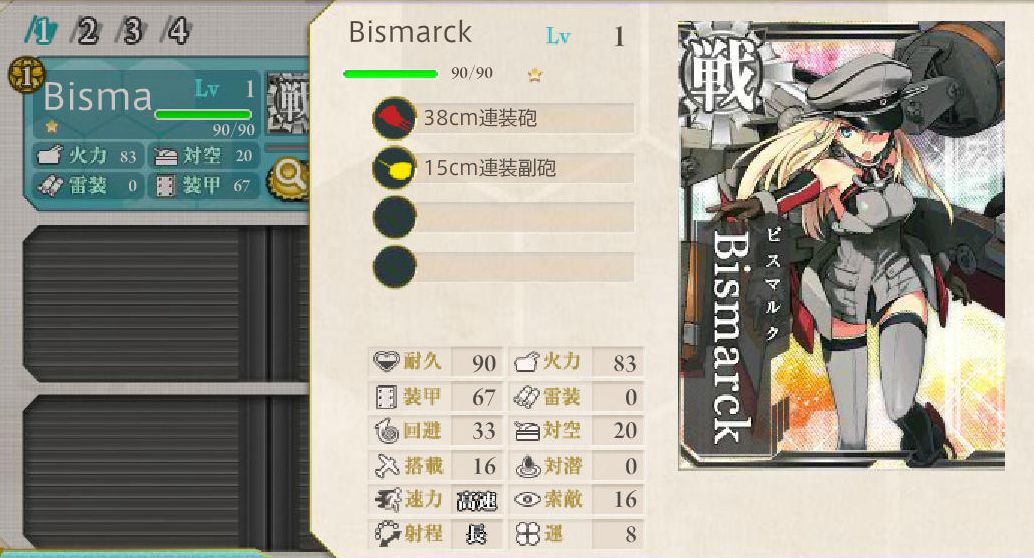Click the yellow 15cm secondary gun icon
1034x558 pixels.
pos(394,168)
